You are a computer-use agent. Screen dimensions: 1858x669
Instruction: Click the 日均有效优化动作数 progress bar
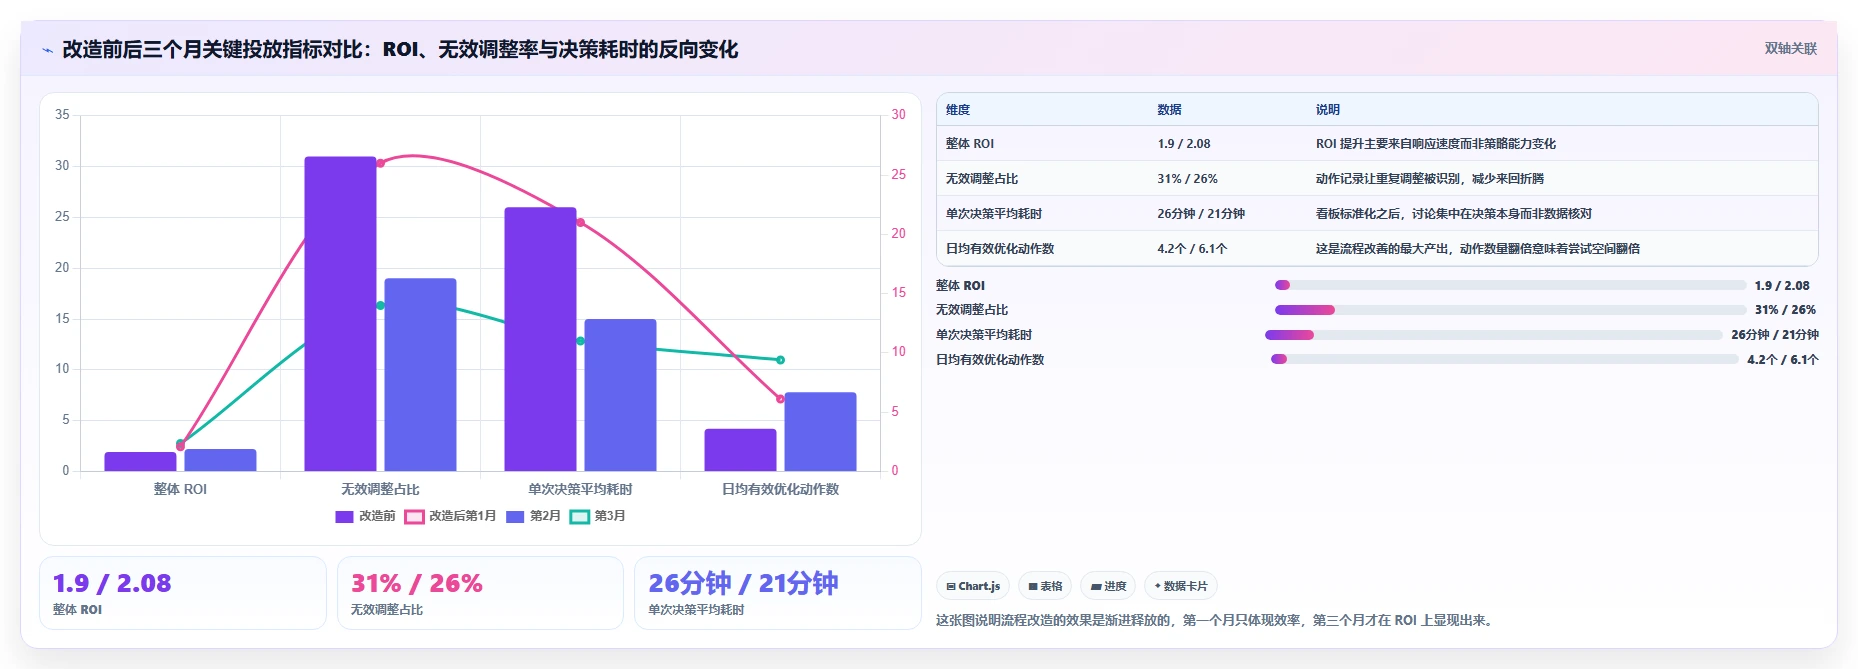1504,359
